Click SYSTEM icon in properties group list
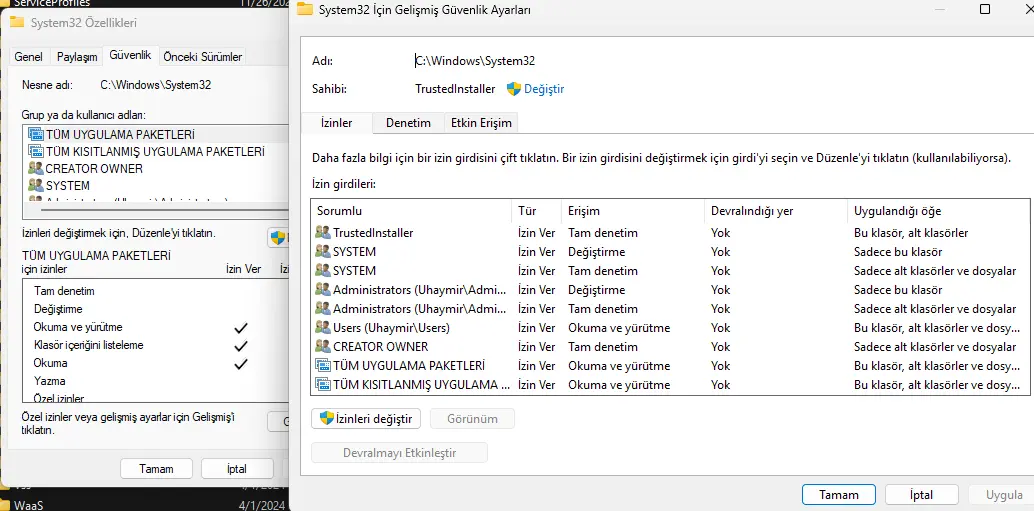The height and width of the screenshot is (511, 1034). [36, 185]
